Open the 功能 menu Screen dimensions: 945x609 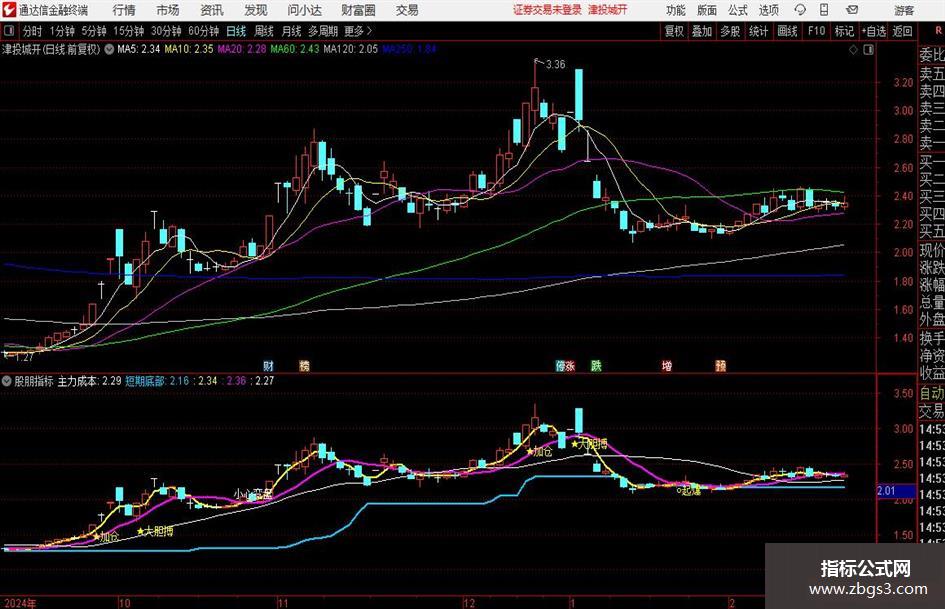coord(676,10)
